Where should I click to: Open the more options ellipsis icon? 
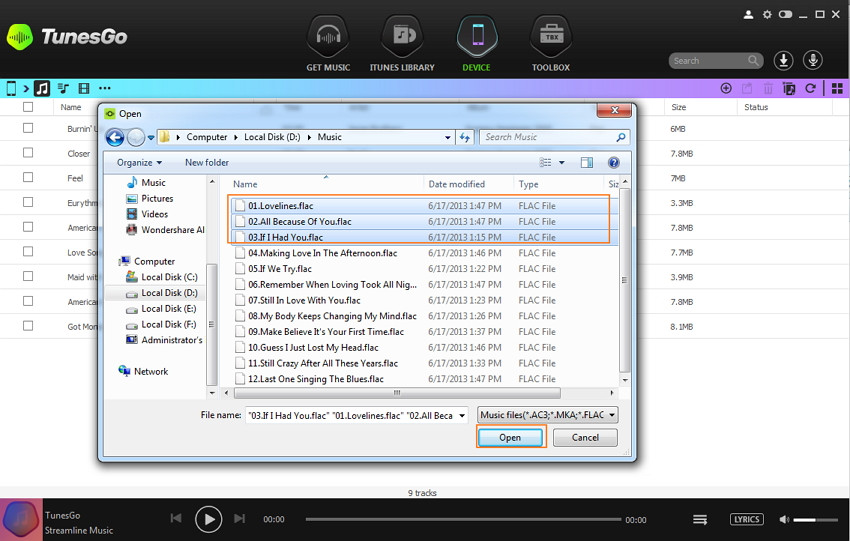point(105,88)
